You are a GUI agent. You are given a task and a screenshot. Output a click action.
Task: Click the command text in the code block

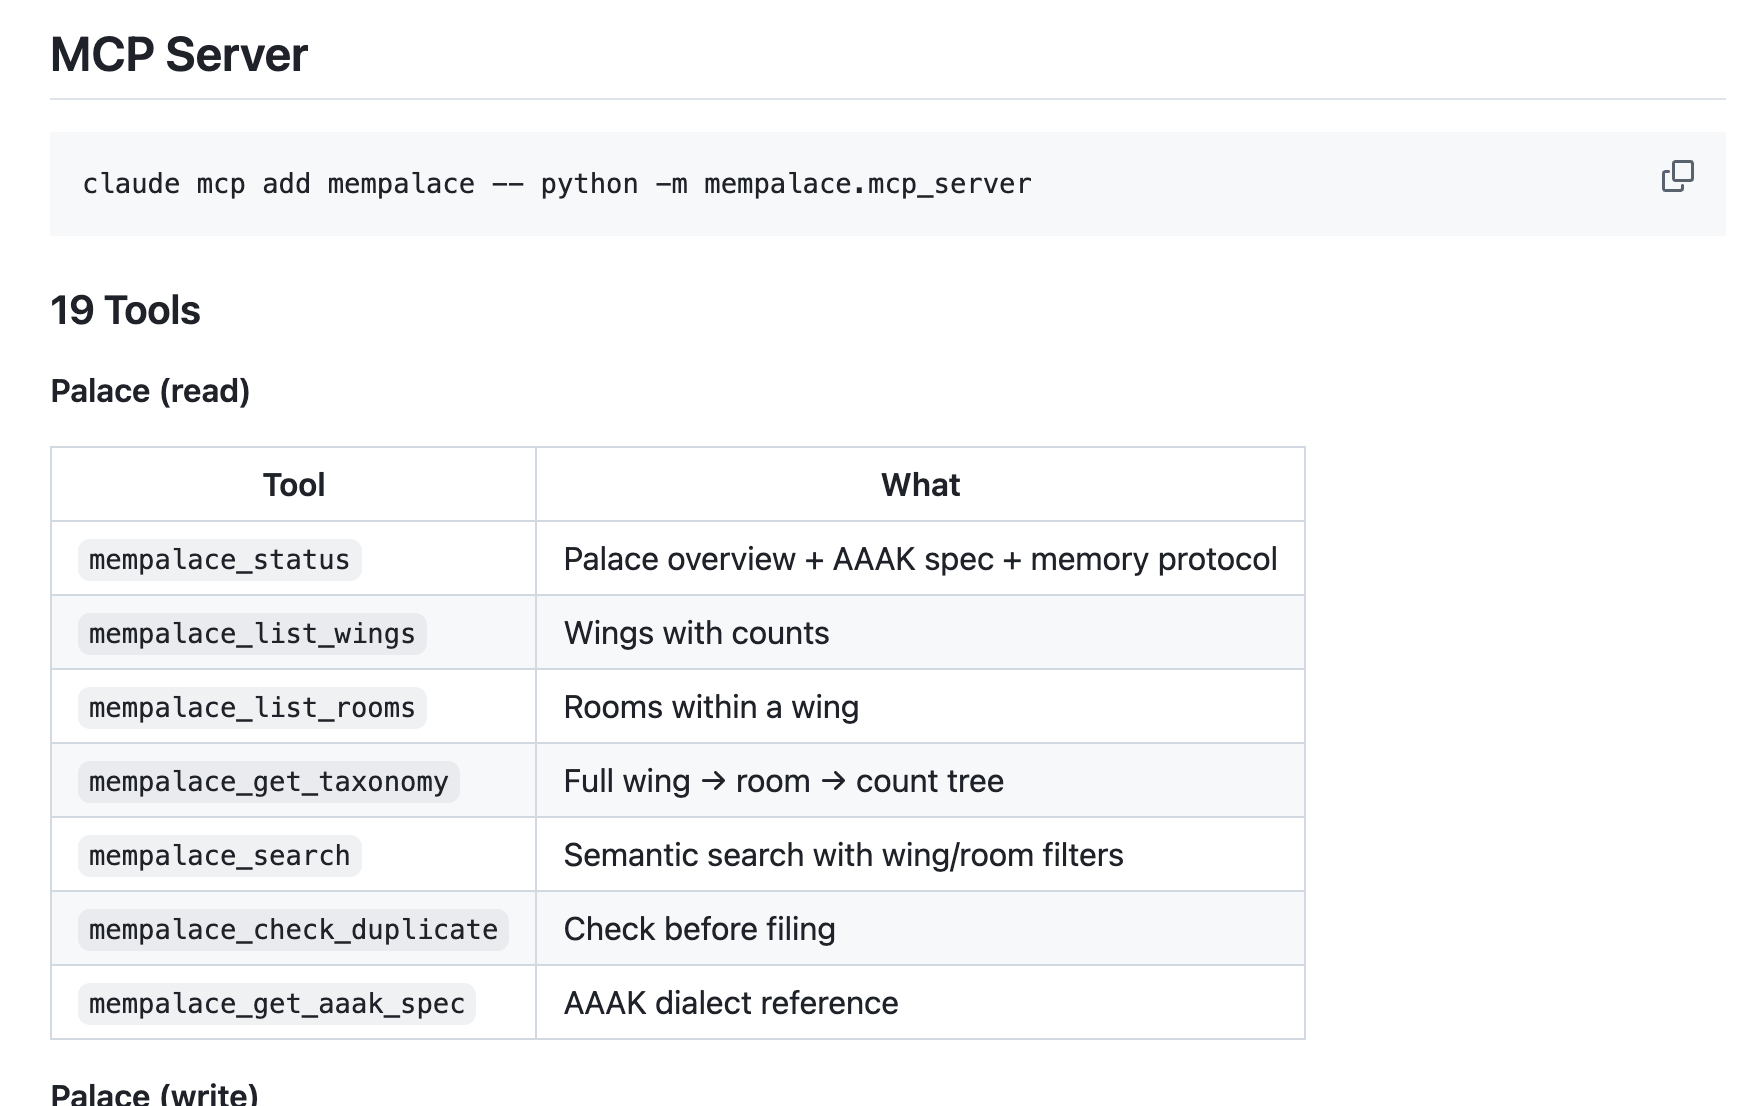(x=556, y=184)
